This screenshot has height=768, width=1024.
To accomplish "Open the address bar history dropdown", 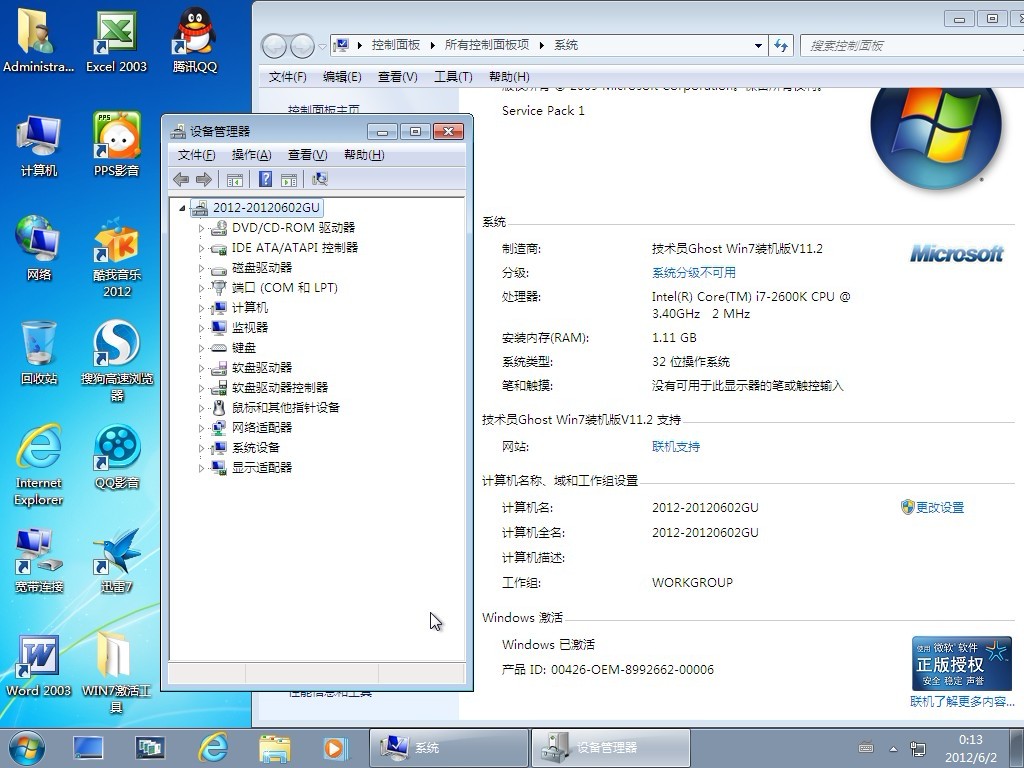I will coord(758,46).
